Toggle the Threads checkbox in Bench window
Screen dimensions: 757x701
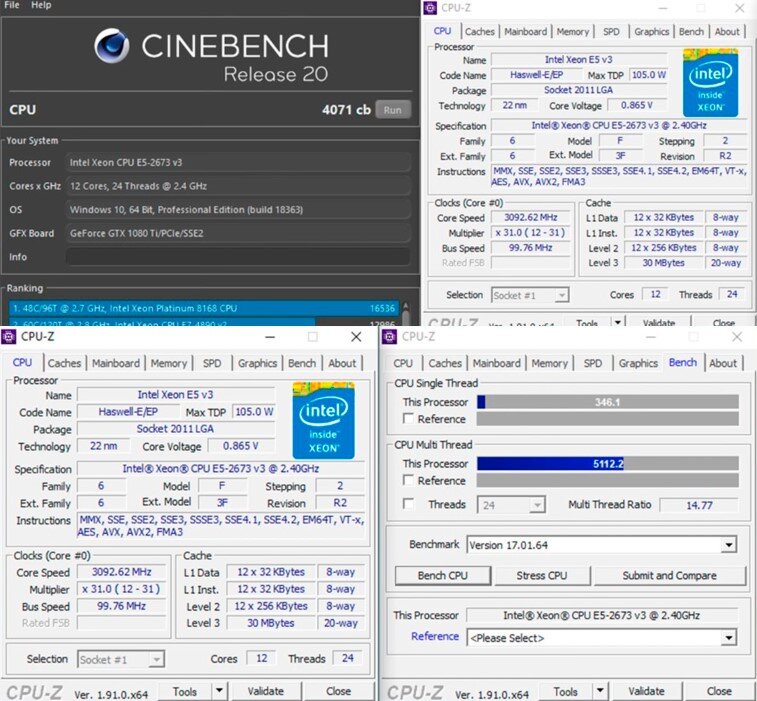408,504
